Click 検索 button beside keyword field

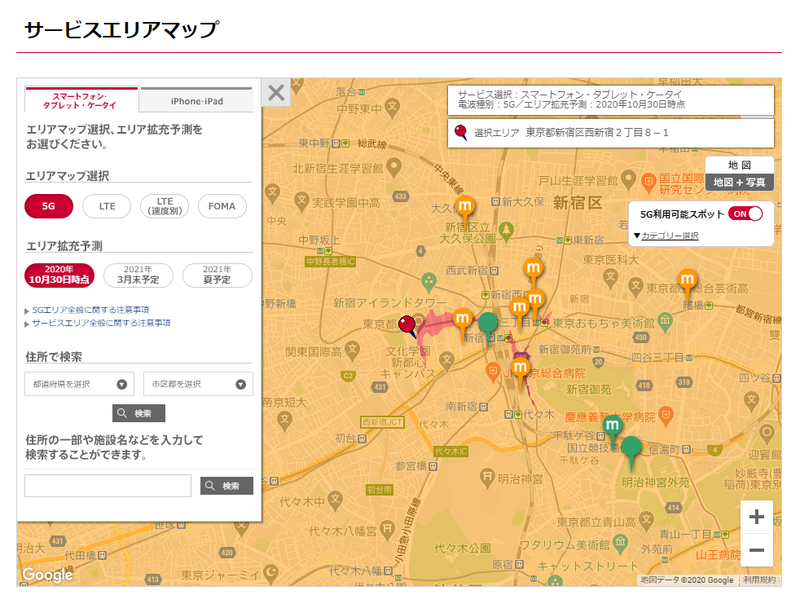pyautogui.click(x=227, y=486)
